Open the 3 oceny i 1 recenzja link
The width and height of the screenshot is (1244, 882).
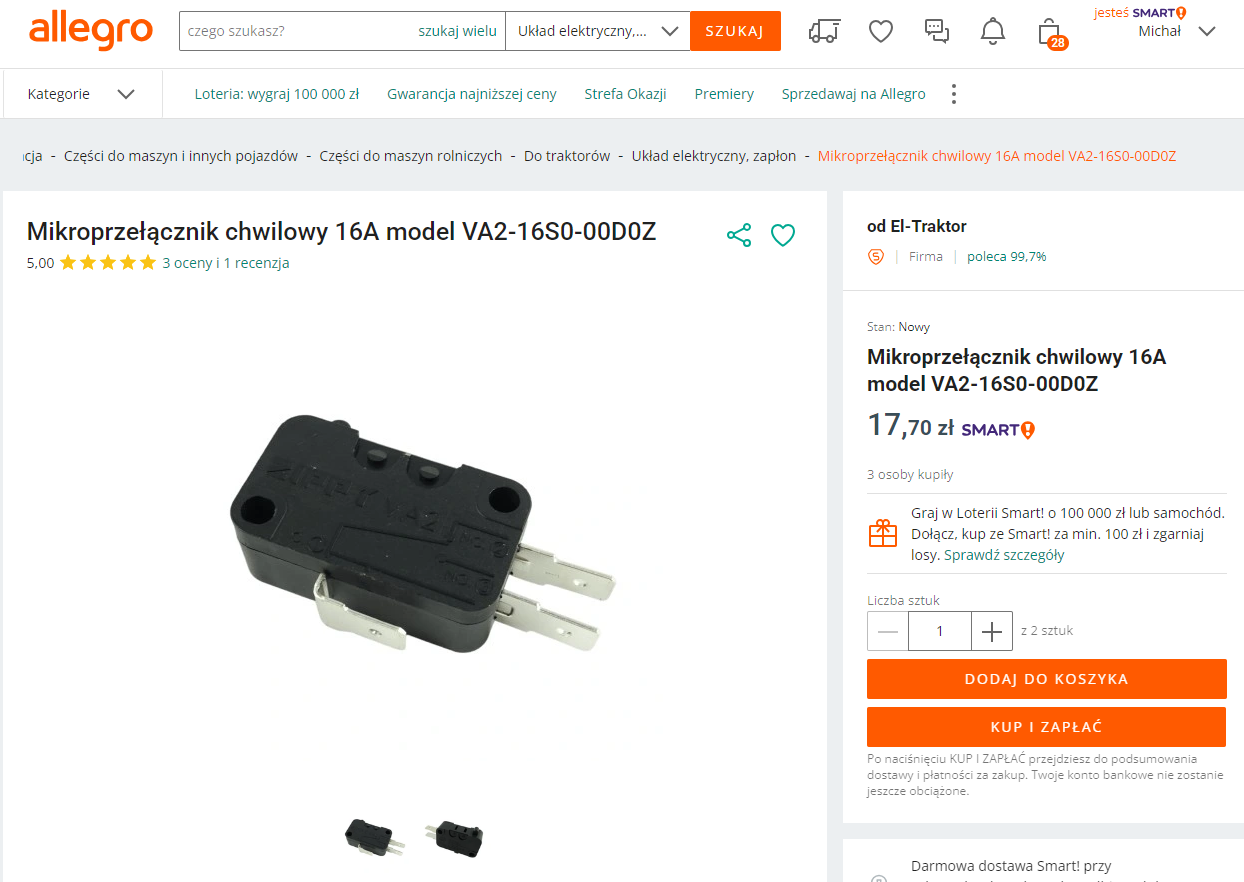click(226, 263)
